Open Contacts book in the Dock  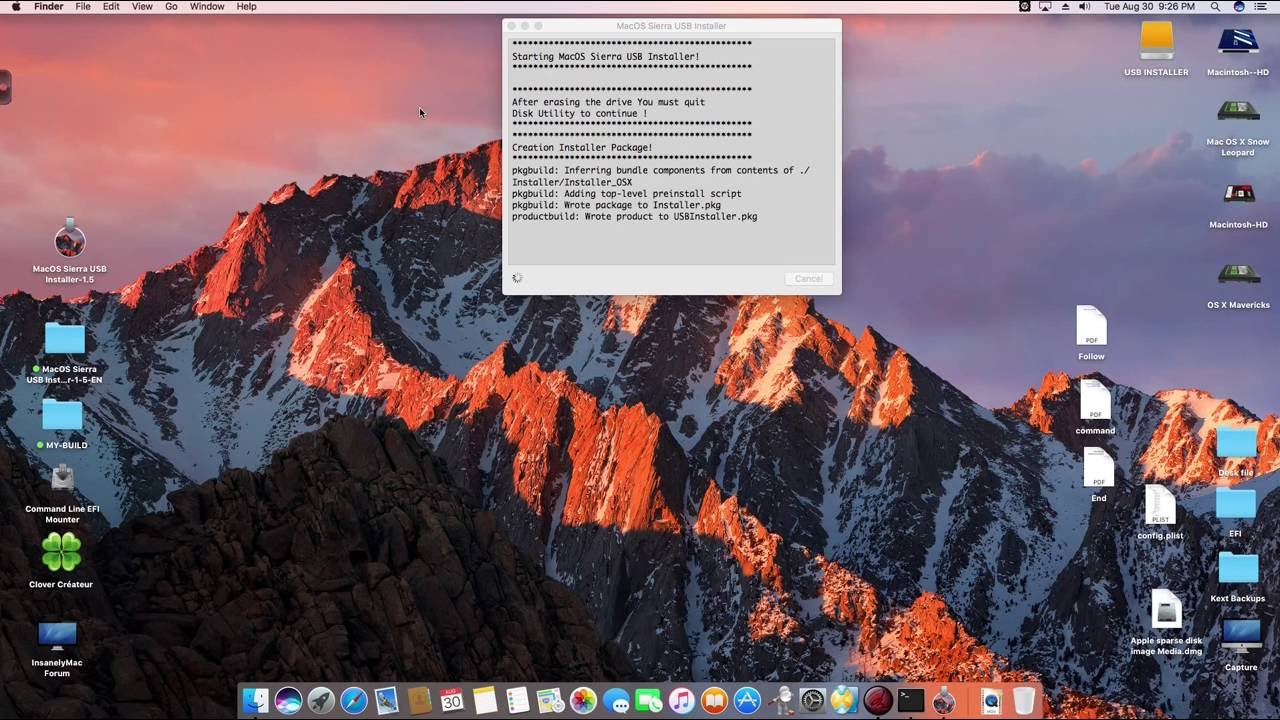click(420, 701)
